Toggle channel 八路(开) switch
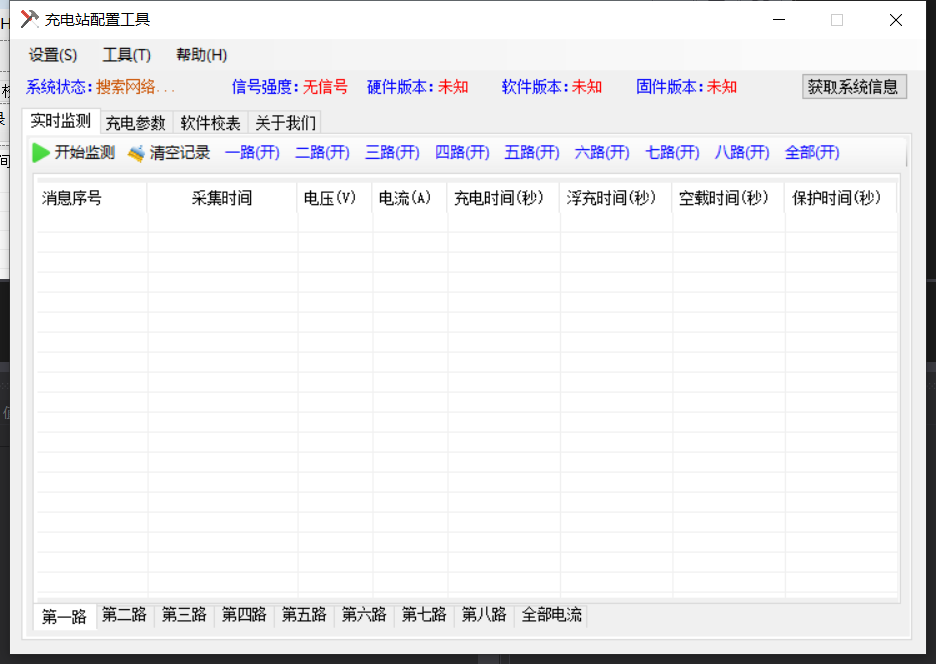Screen dimensions: 936x664 (742, 153)
